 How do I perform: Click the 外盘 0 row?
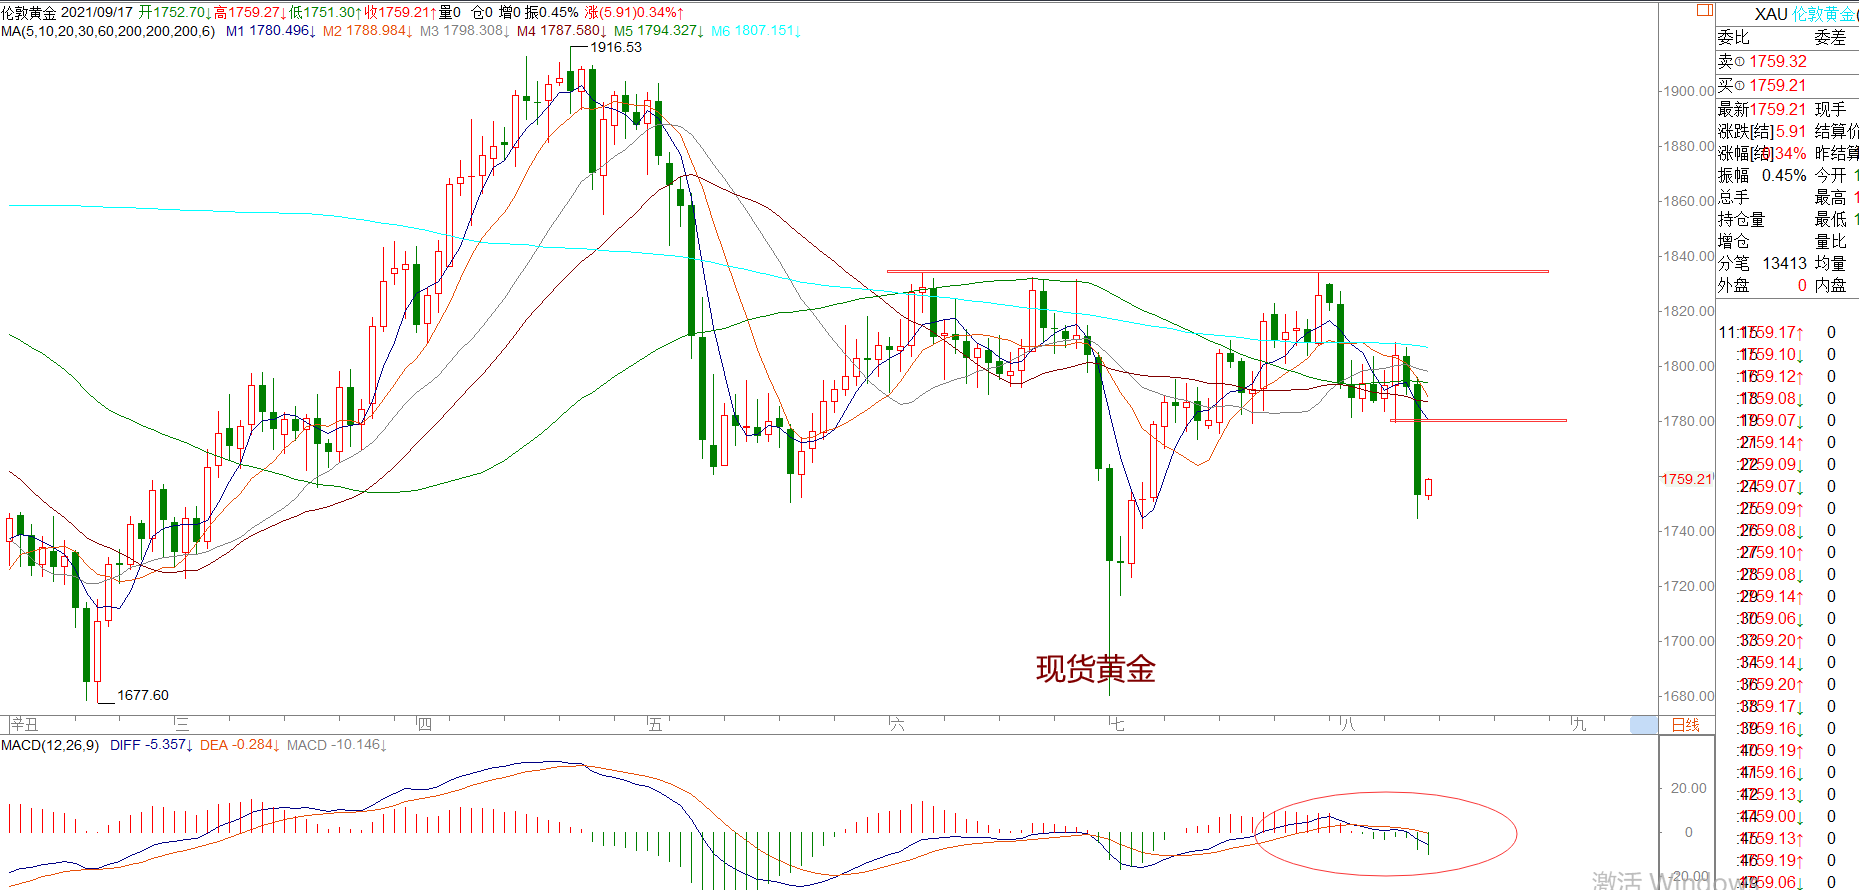[x=1762, y=285]
